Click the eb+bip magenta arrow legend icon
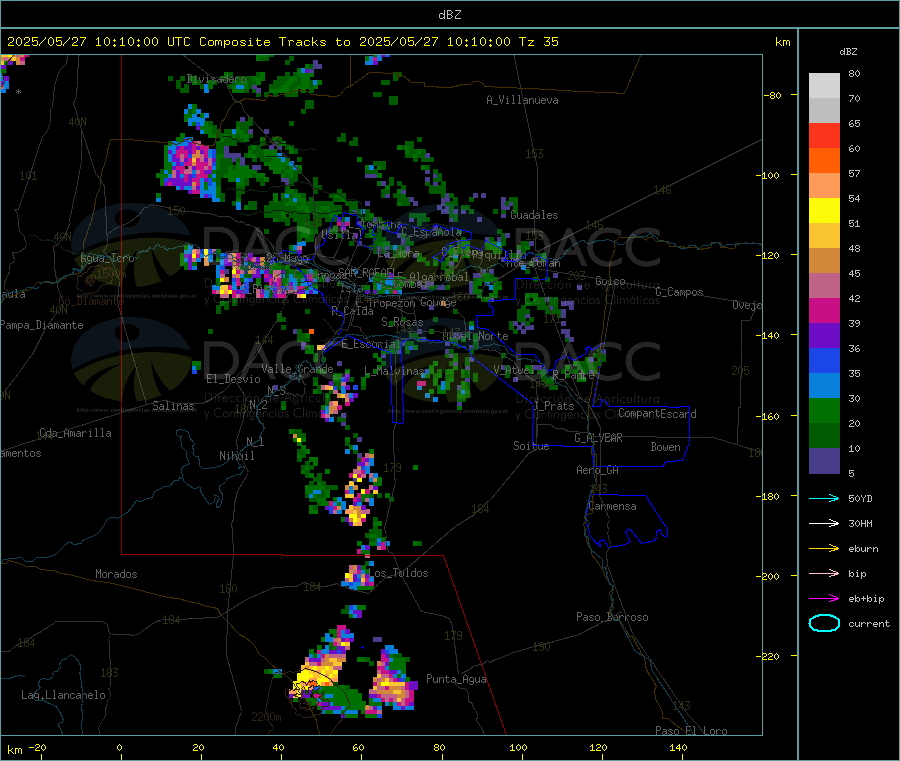The width and height of the screenshot is (900, 761). 824,599
